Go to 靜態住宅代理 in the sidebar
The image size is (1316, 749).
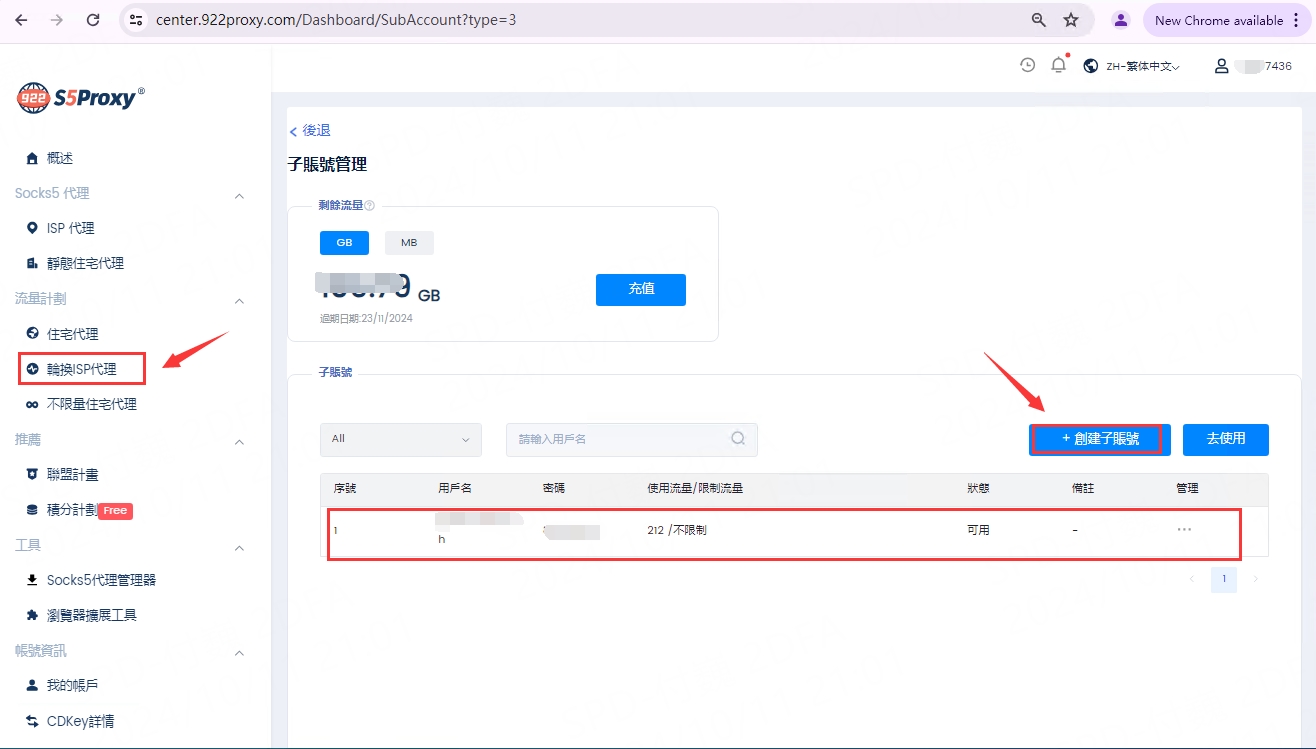click(85, 263)
